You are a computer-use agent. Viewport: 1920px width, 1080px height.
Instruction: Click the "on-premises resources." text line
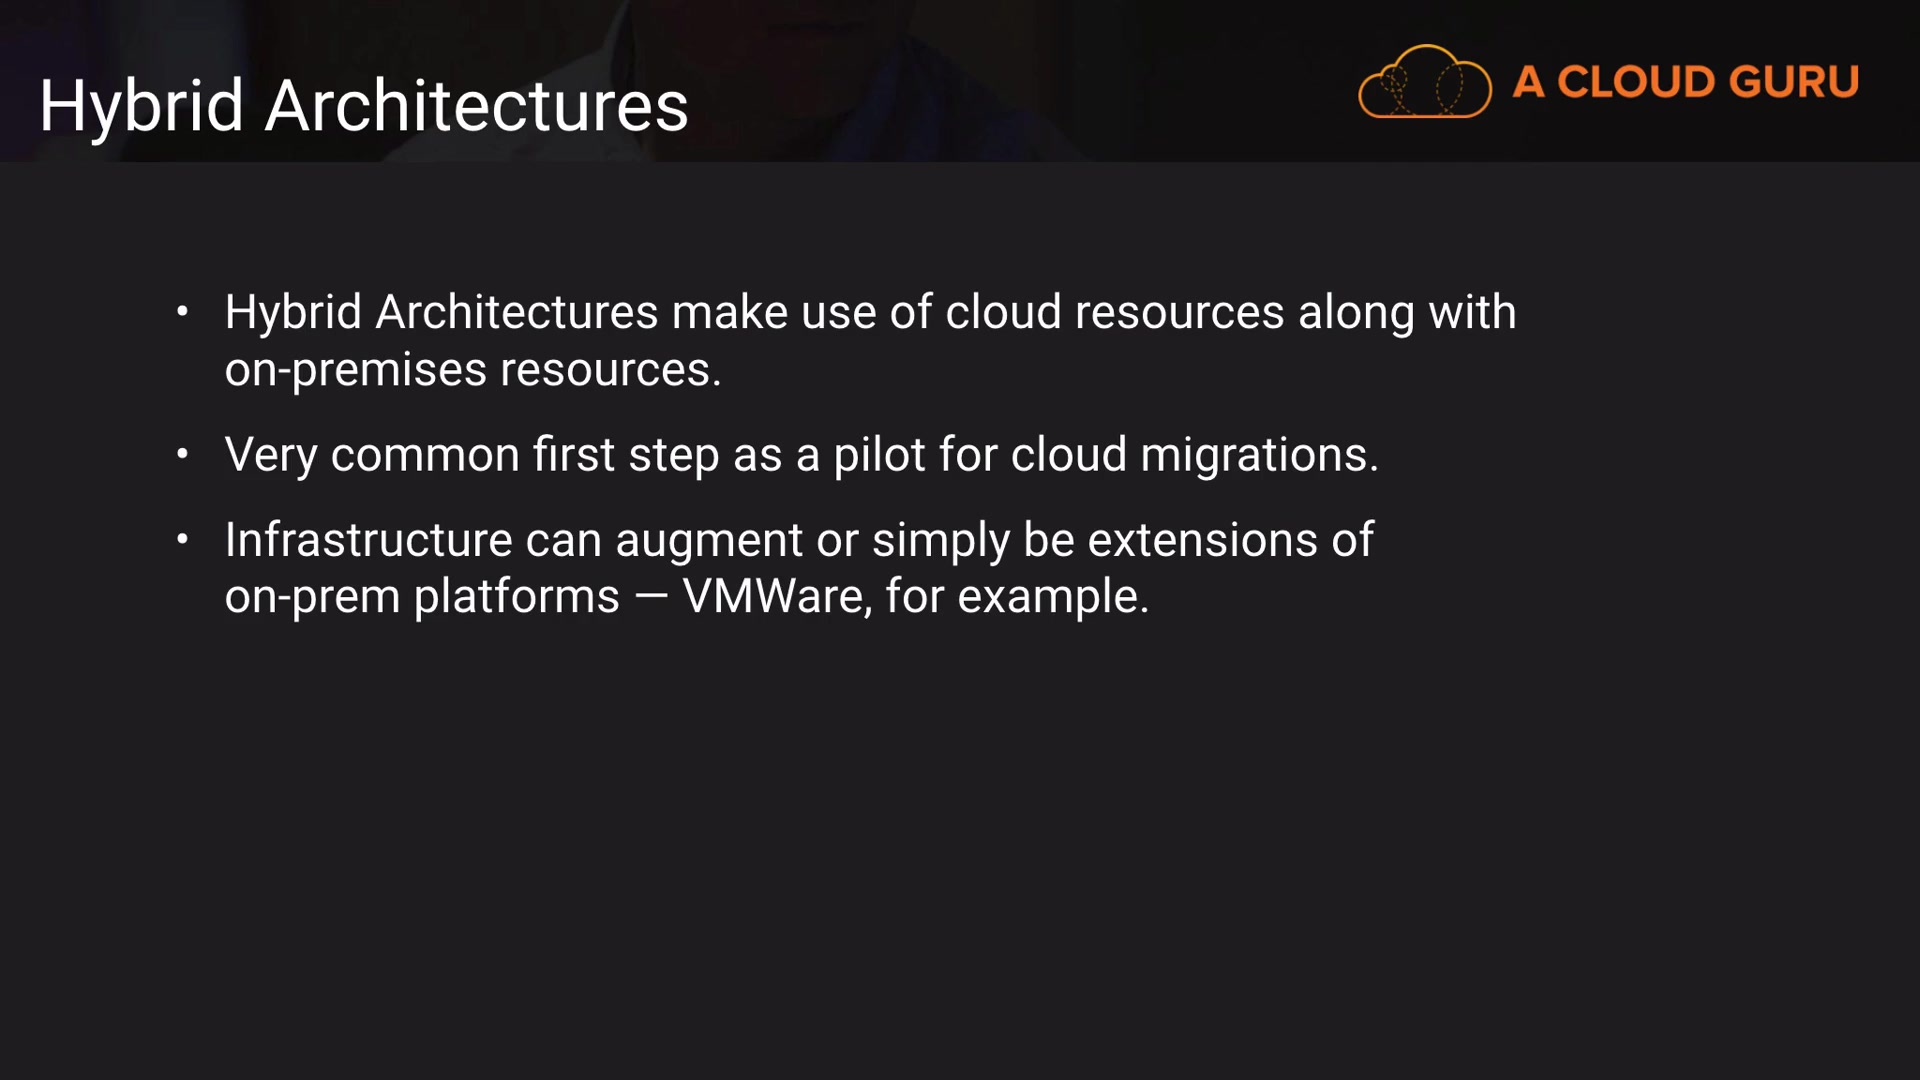(x=472, y=370)
